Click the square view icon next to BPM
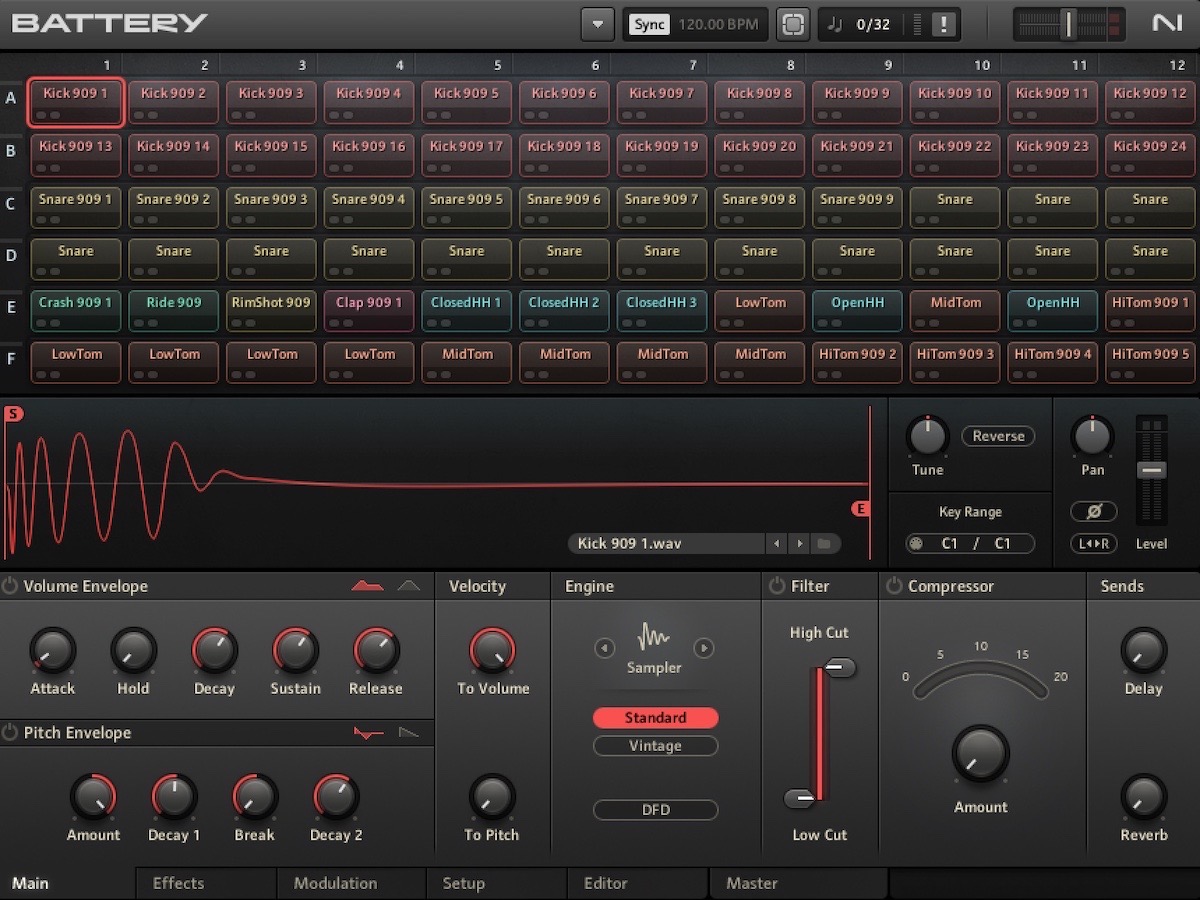Image resolution: width=1200 pixels, height=900 pixels. pos(793,24)
